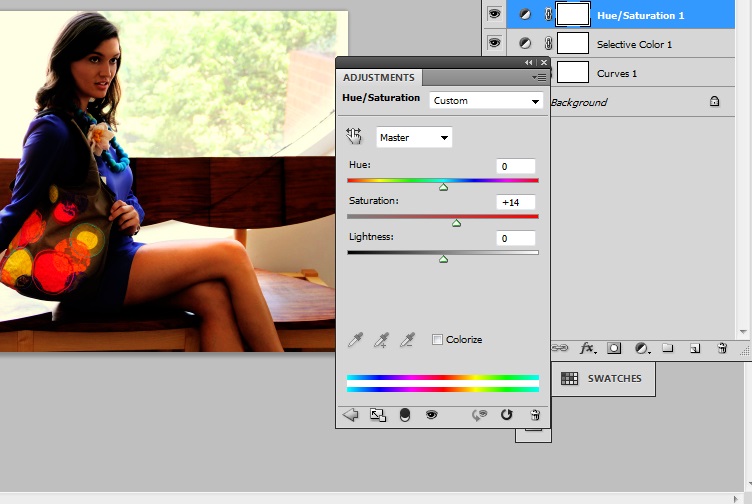The width and height of the screenshot is (752, 504).
Task: Click the Hue value input field
Action: coord(516,166)
